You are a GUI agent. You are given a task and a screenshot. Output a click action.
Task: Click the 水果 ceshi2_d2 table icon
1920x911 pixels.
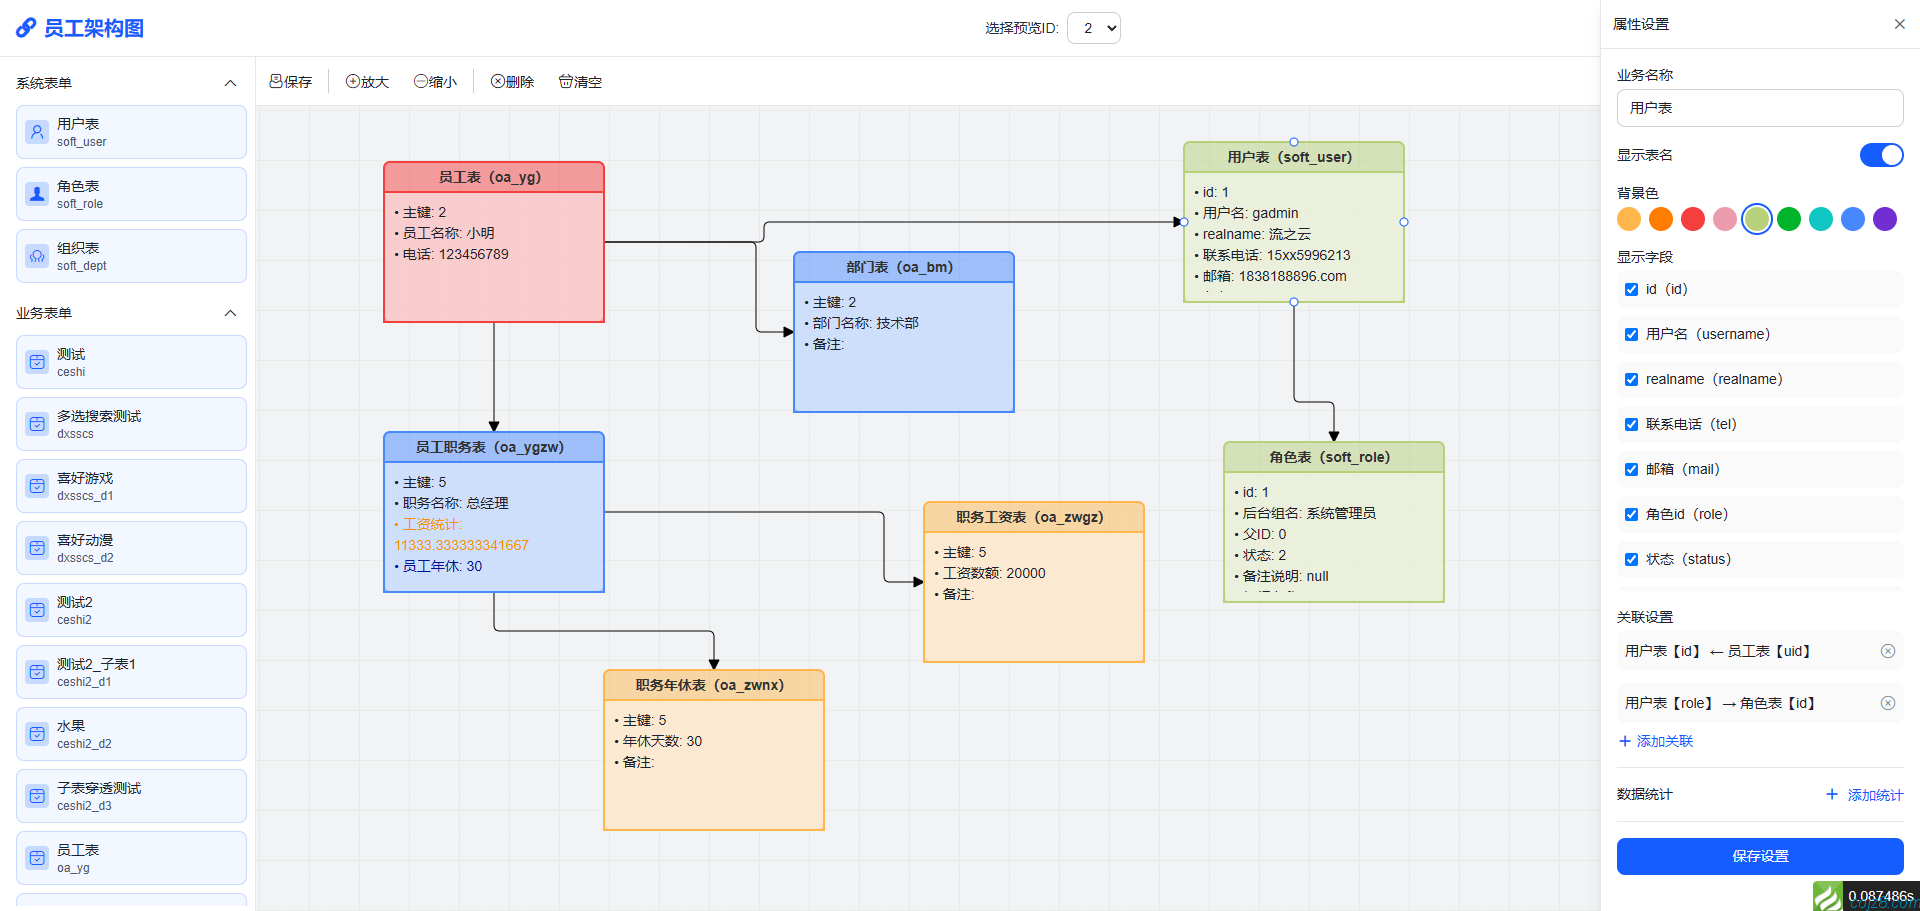pos(37,733)
